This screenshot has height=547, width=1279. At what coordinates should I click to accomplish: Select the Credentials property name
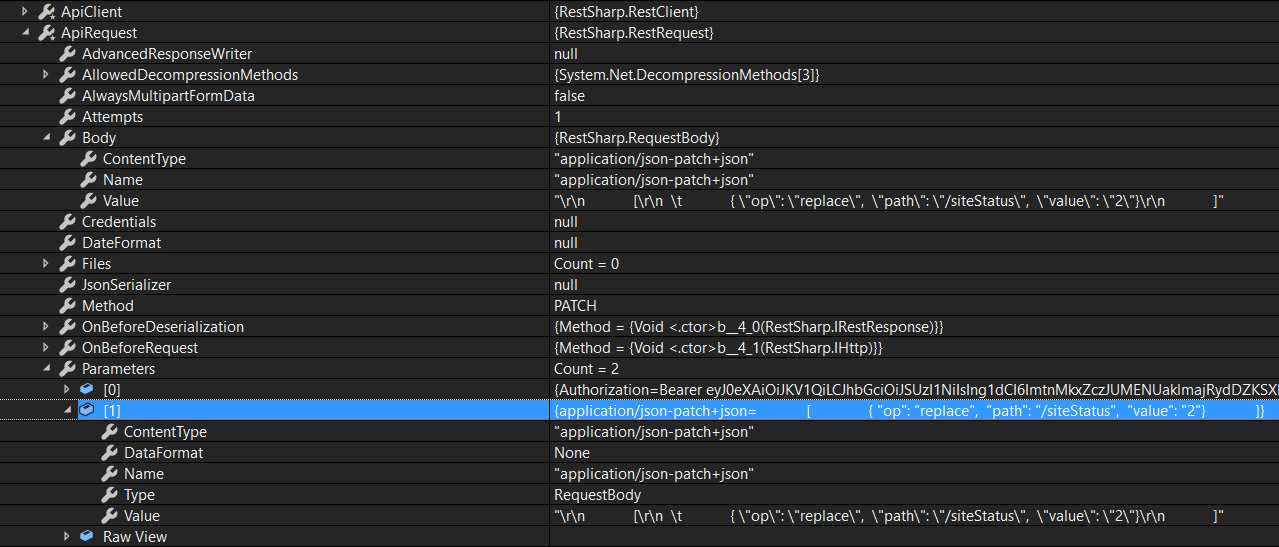pos(119,222)
